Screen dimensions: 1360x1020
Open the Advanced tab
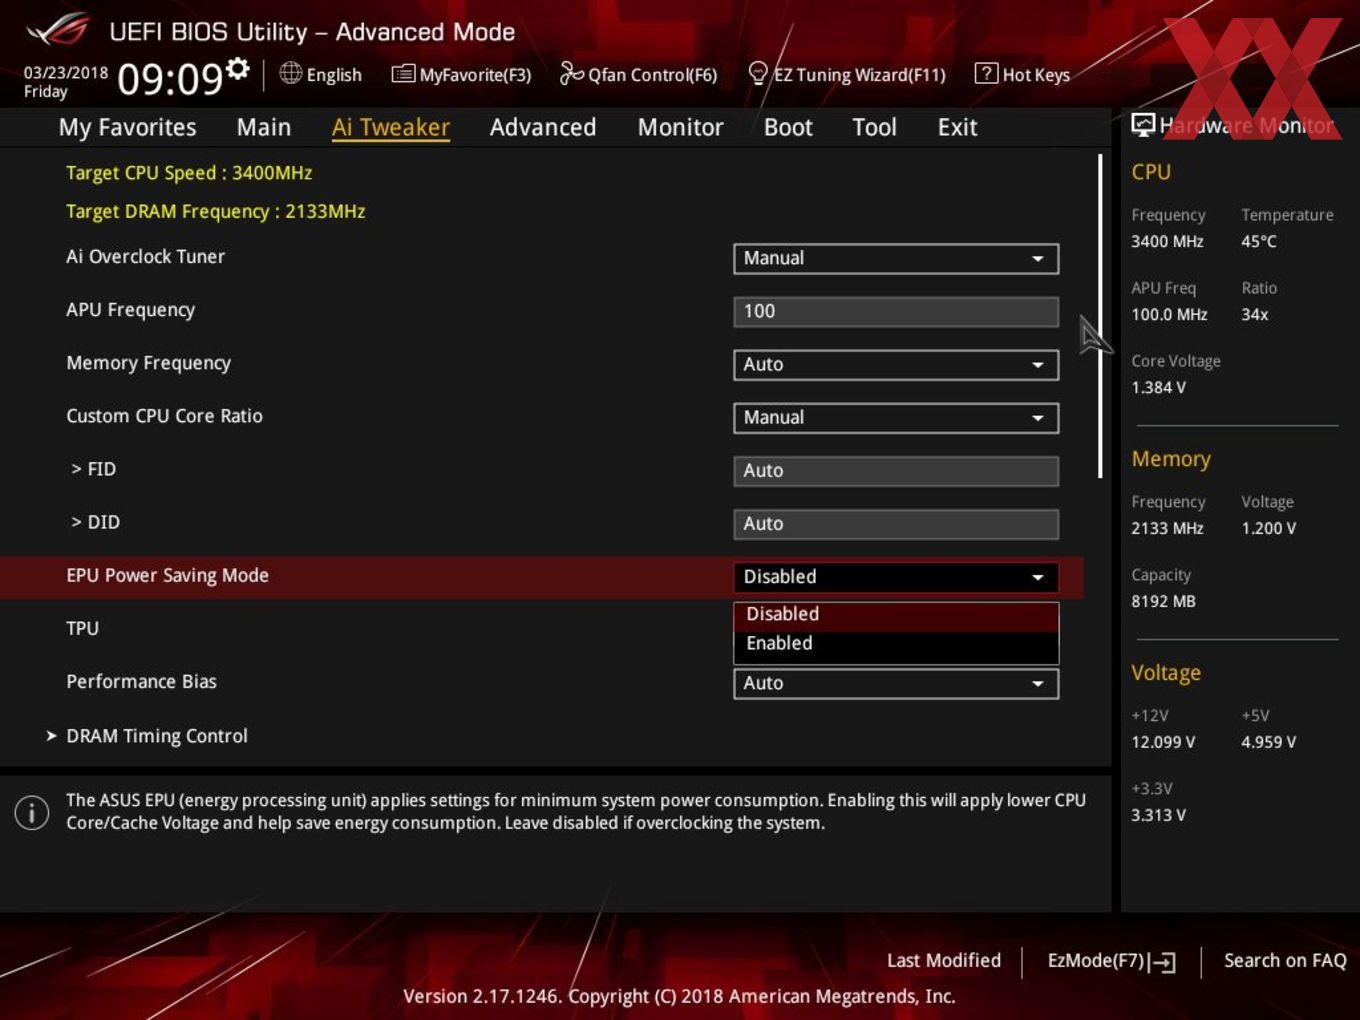pos(543,127)
